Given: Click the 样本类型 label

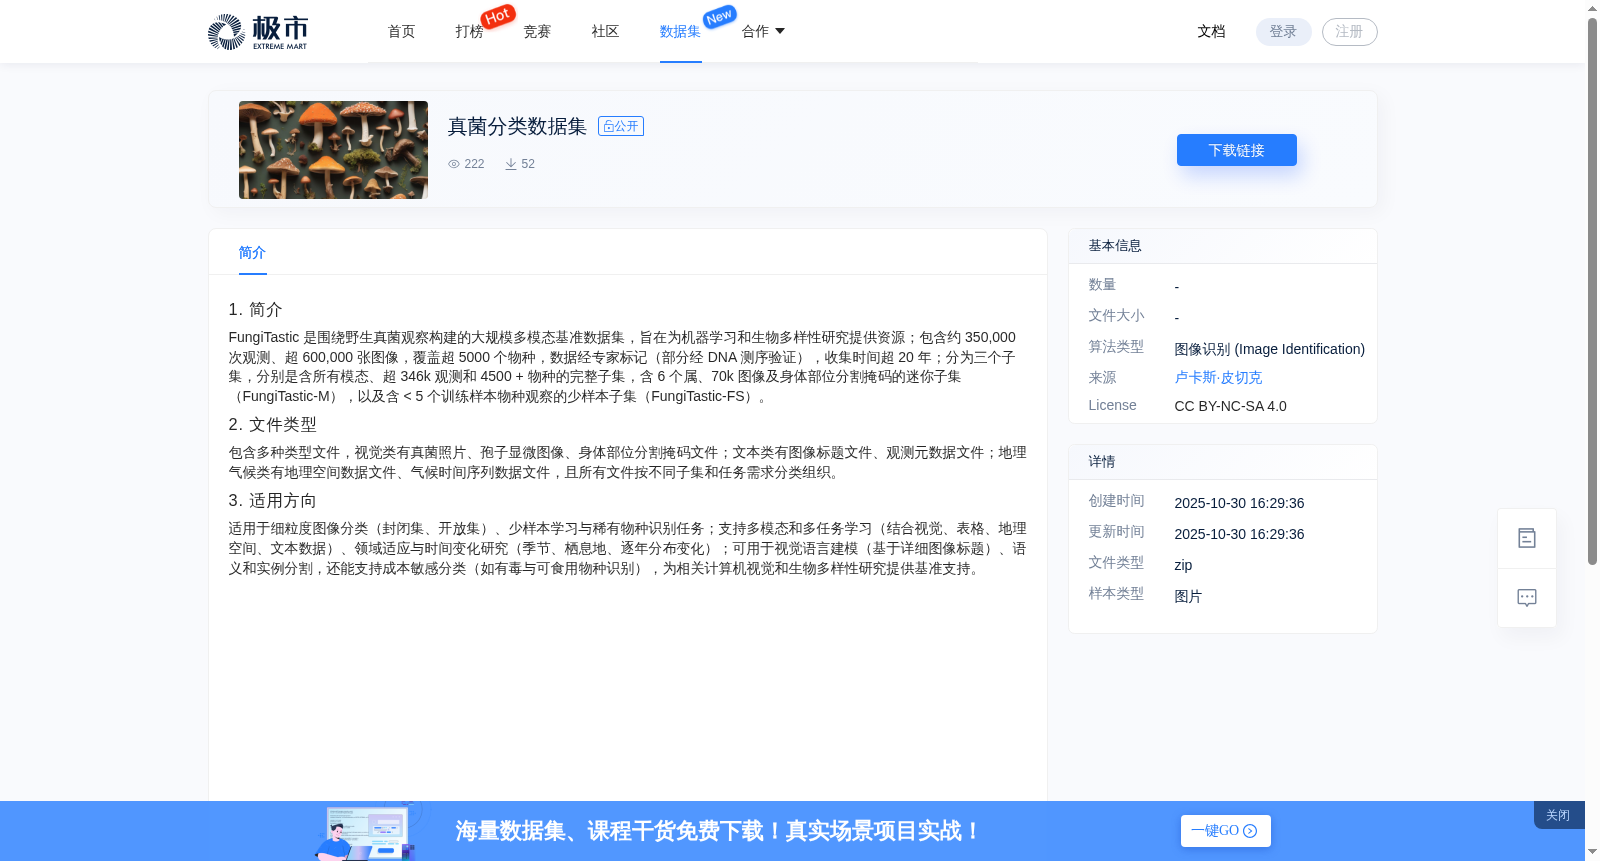Looking at the screenshot, I should [1117, 594].
